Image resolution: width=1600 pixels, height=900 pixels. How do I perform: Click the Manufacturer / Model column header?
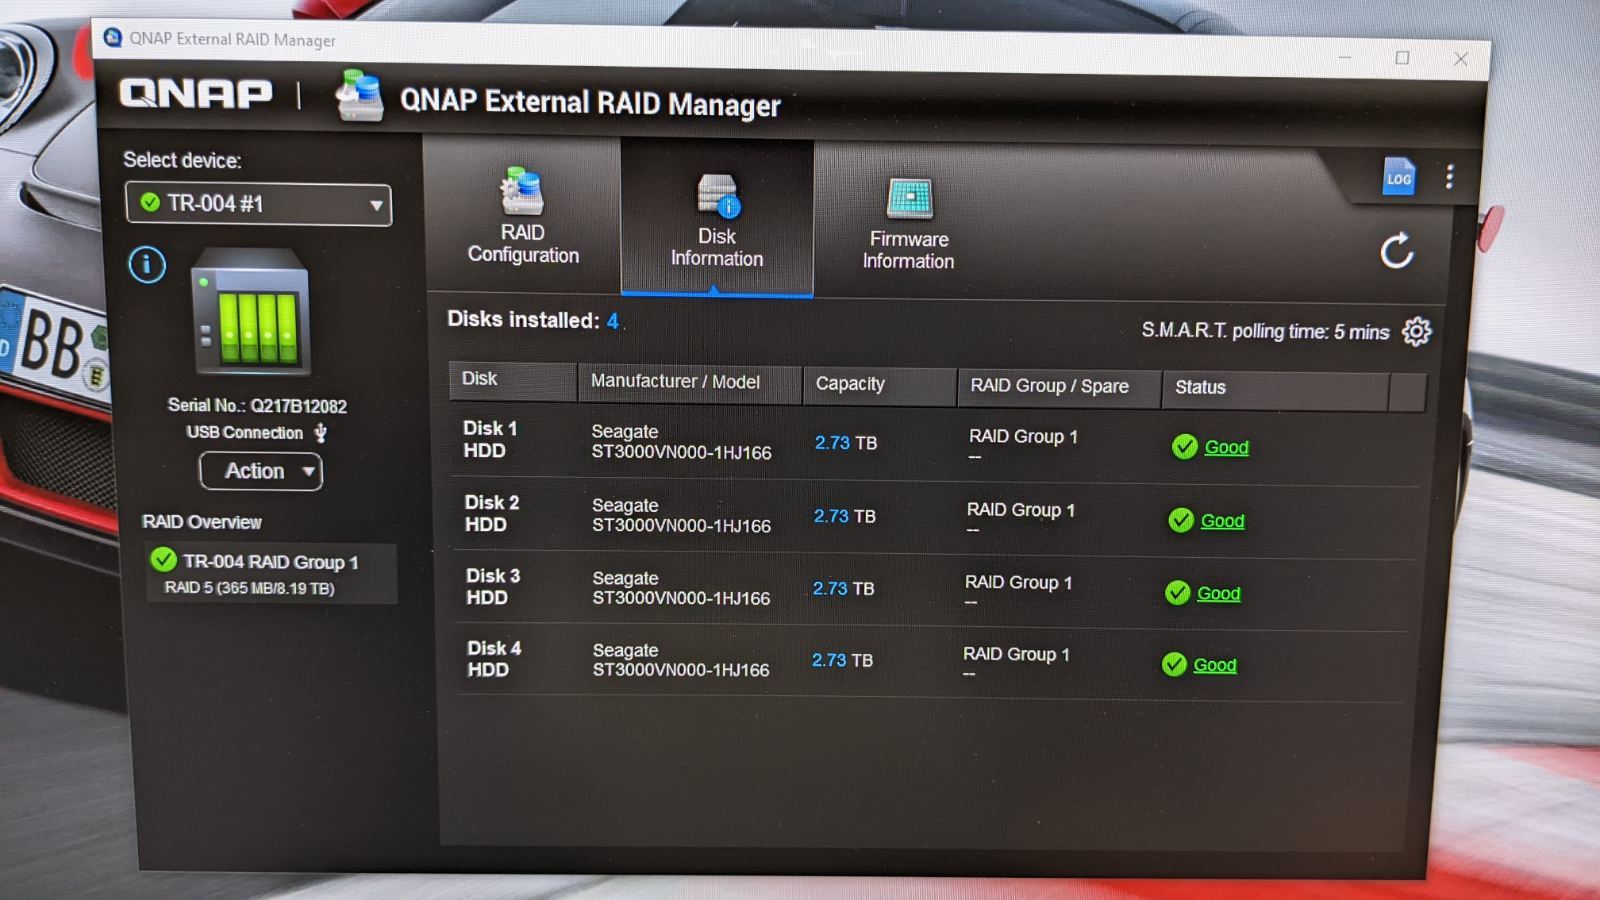pos(690,383)
